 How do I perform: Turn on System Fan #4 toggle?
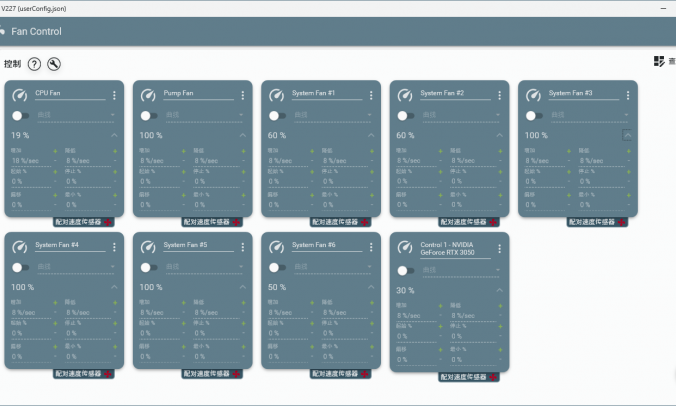pos(19,268)
